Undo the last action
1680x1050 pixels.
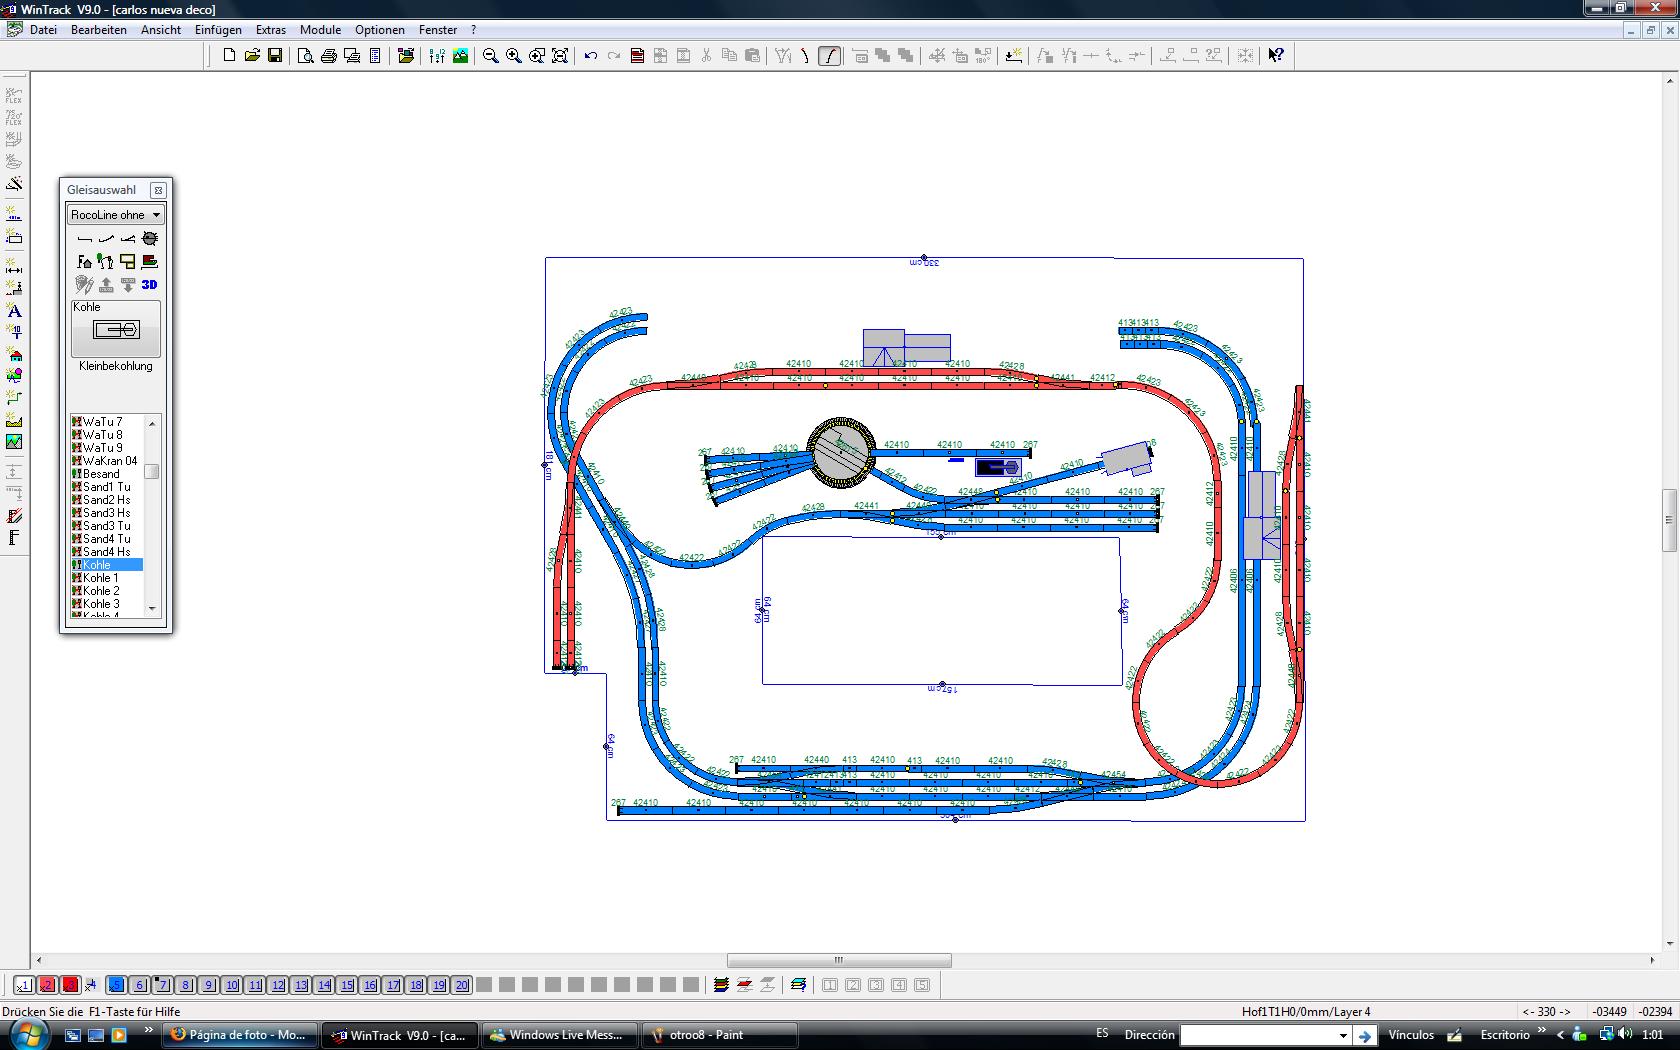(x=591, y=56)
